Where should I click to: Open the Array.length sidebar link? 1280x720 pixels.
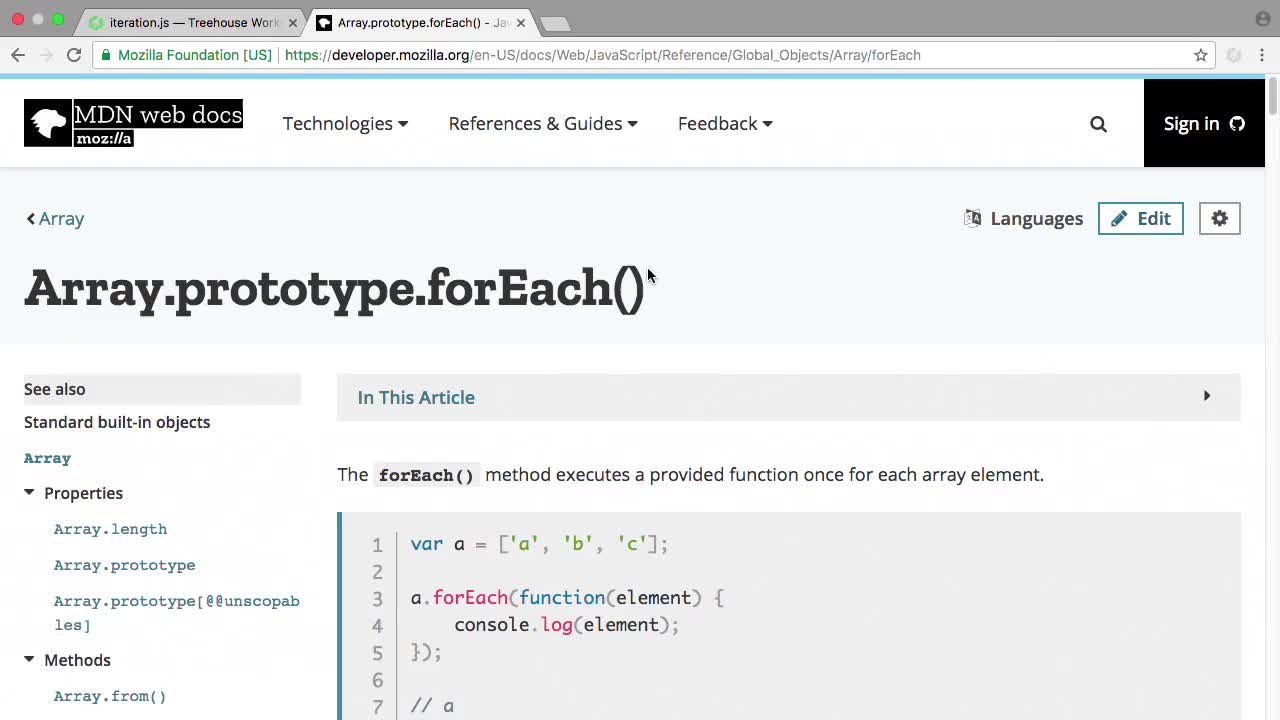click(110, 529)
